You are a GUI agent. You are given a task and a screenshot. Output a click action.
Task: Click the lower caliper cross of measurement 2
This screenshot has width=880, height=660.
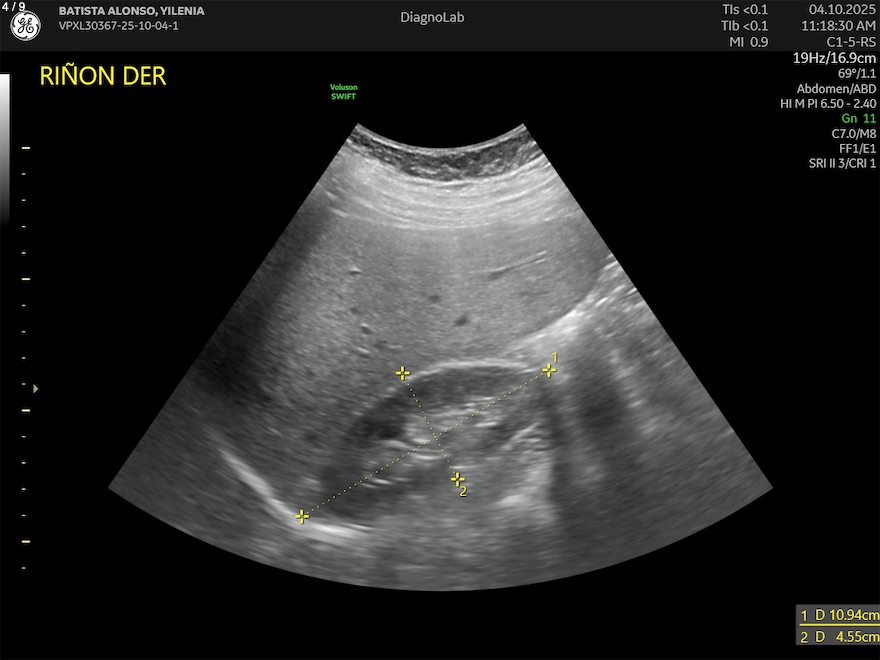click(458, 479)
